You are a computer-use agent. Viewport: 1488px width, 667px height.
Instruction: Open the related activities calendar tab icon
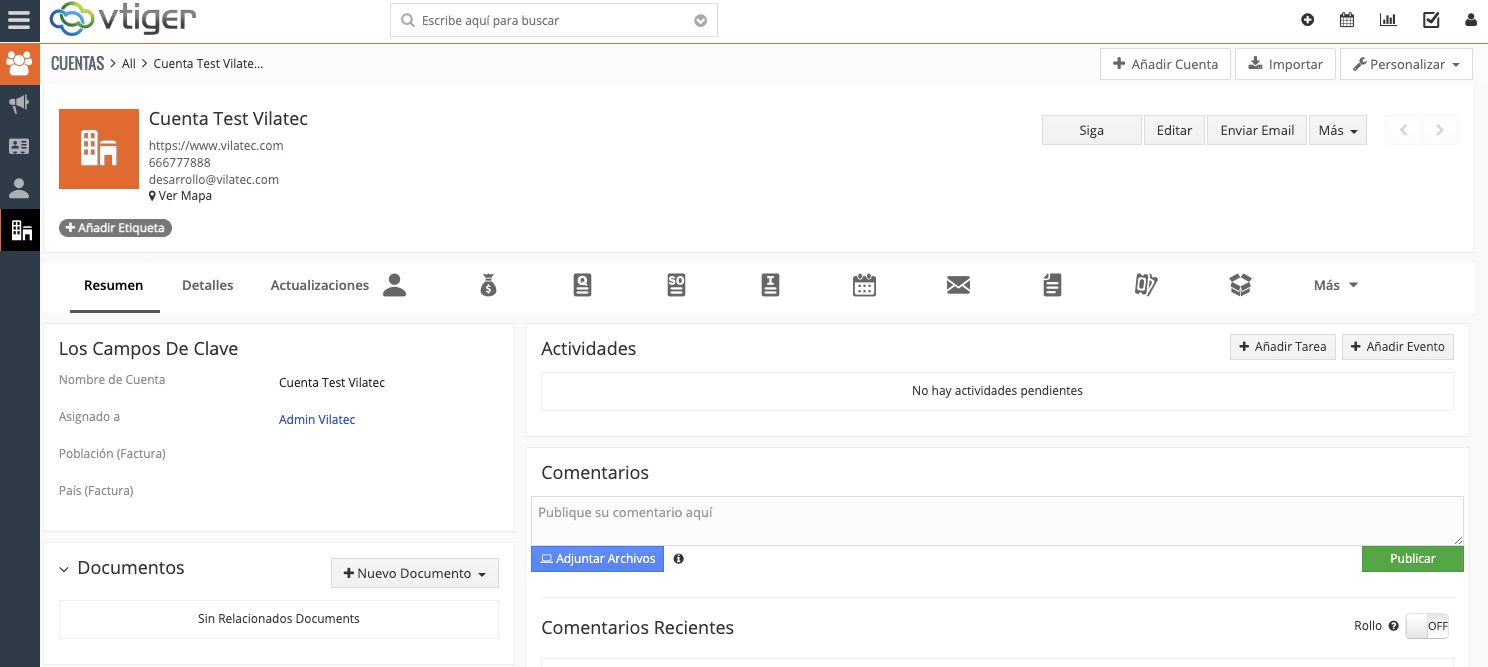(864, 286)
